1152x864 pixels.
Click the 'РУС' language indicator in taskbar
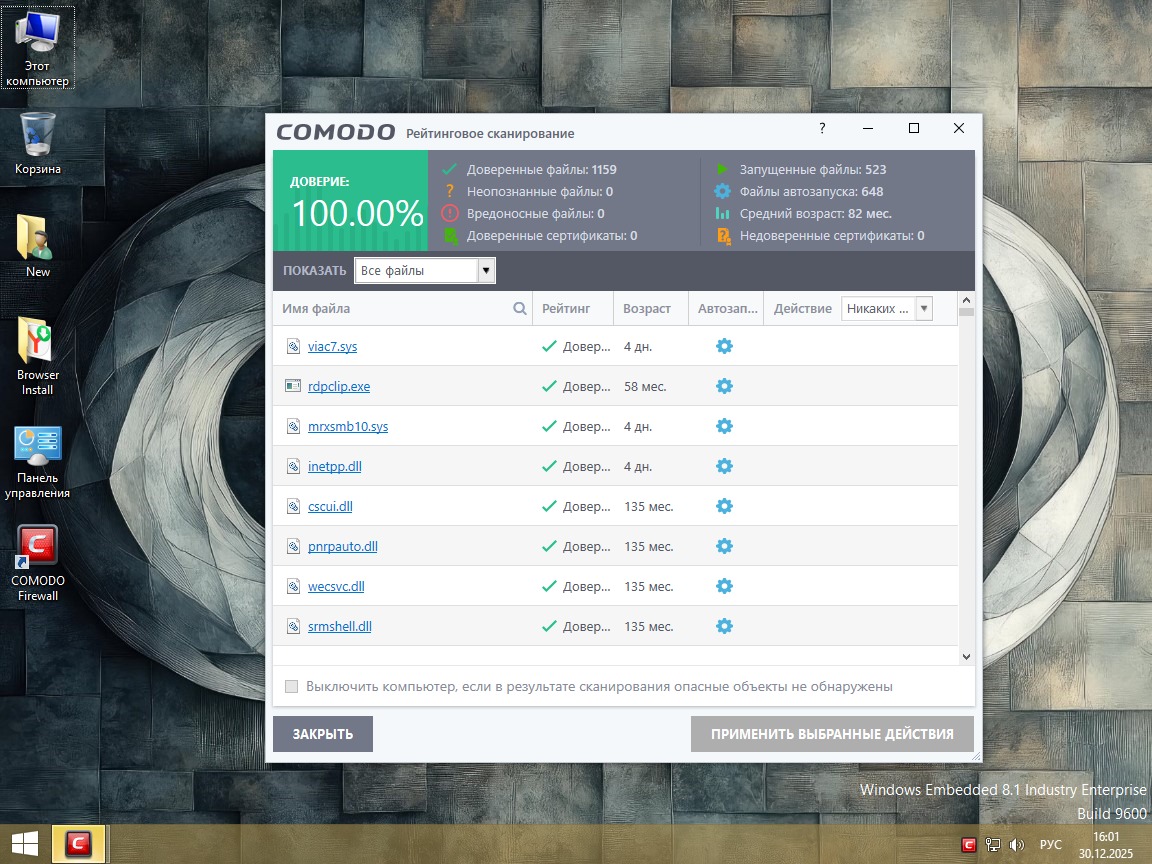click(x=1050, y=845)
